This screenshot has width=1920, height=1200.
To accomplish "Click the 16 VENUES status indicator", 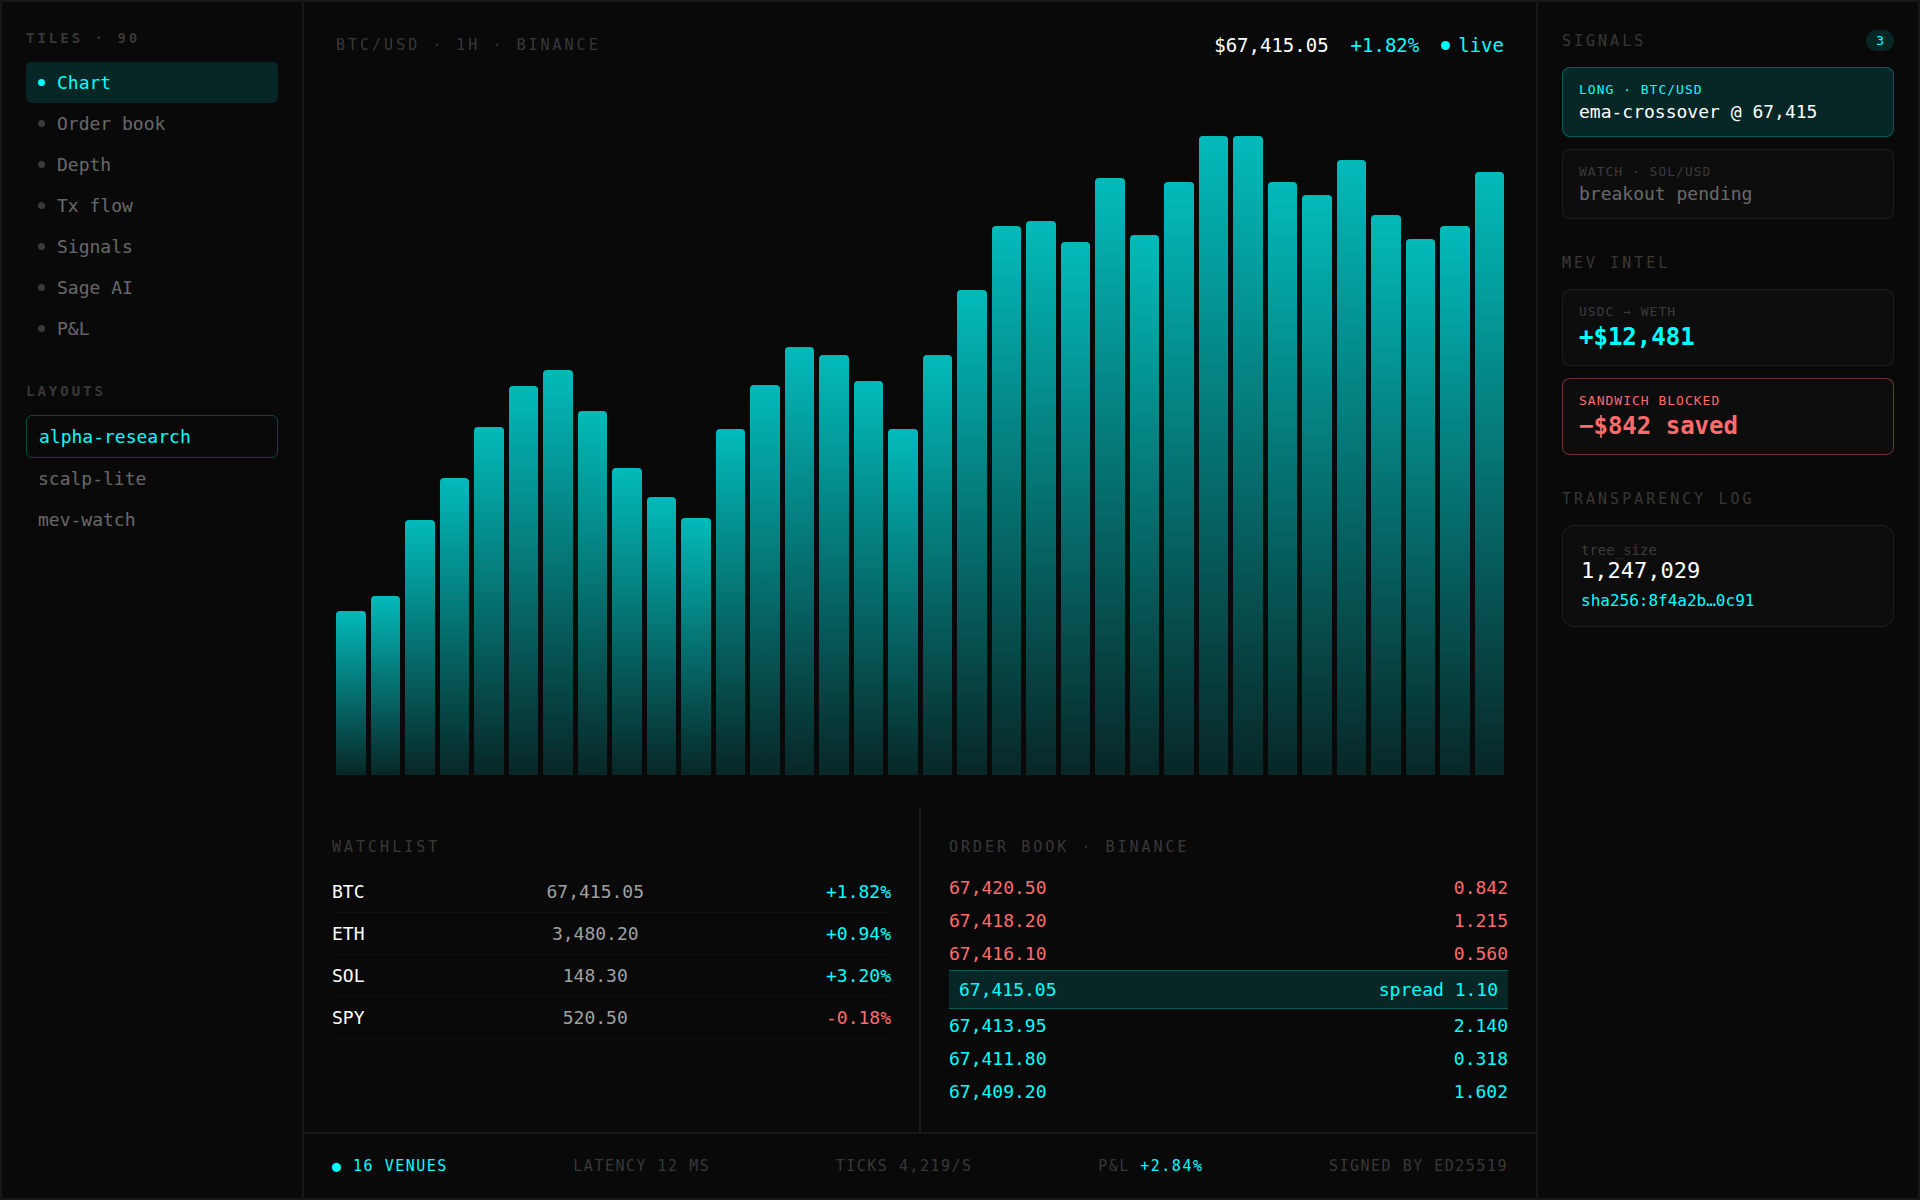I will [390, 1166].
